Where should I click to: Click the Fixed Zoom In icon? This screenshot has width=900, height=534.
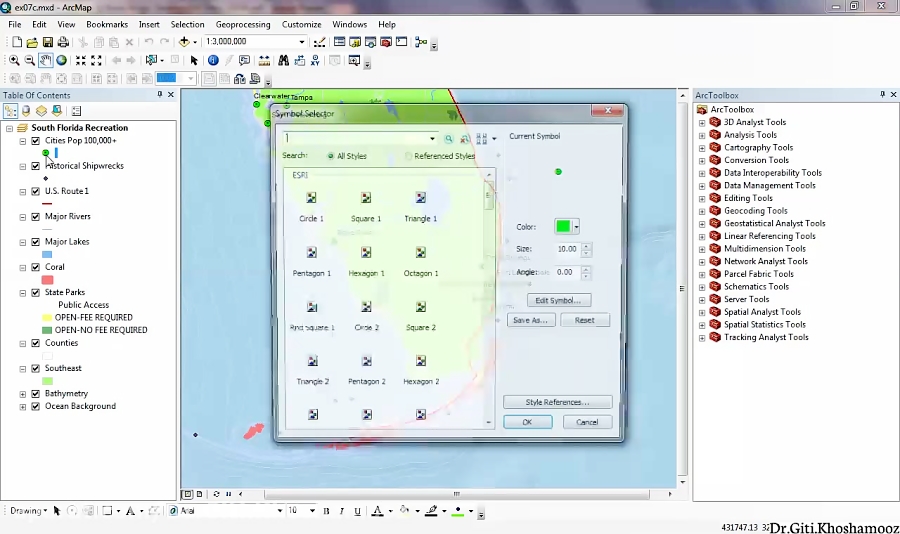pos(81,60)
